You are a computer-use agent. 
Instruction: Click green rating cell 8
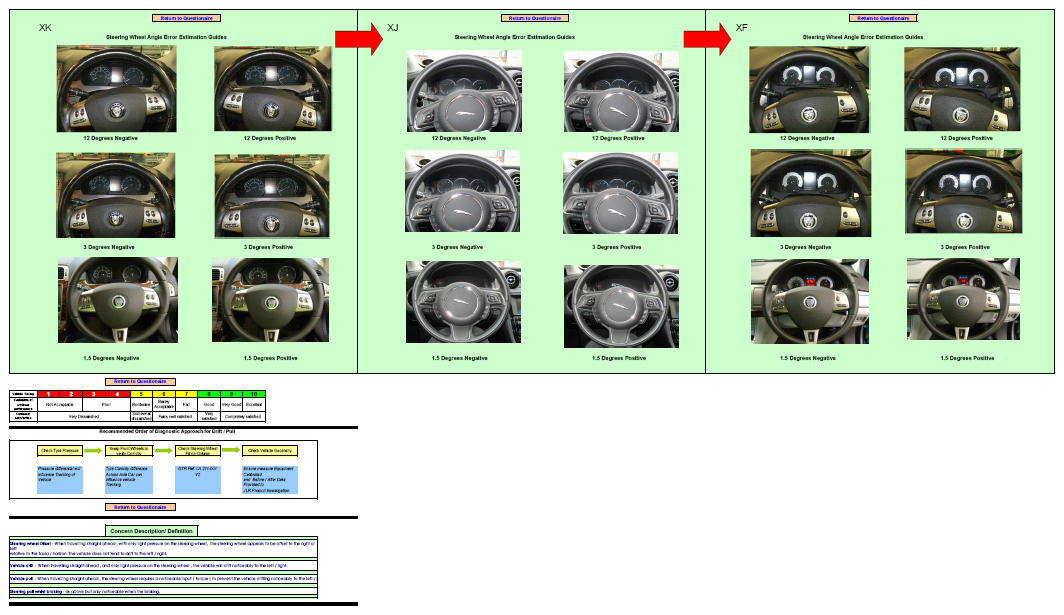209,394
